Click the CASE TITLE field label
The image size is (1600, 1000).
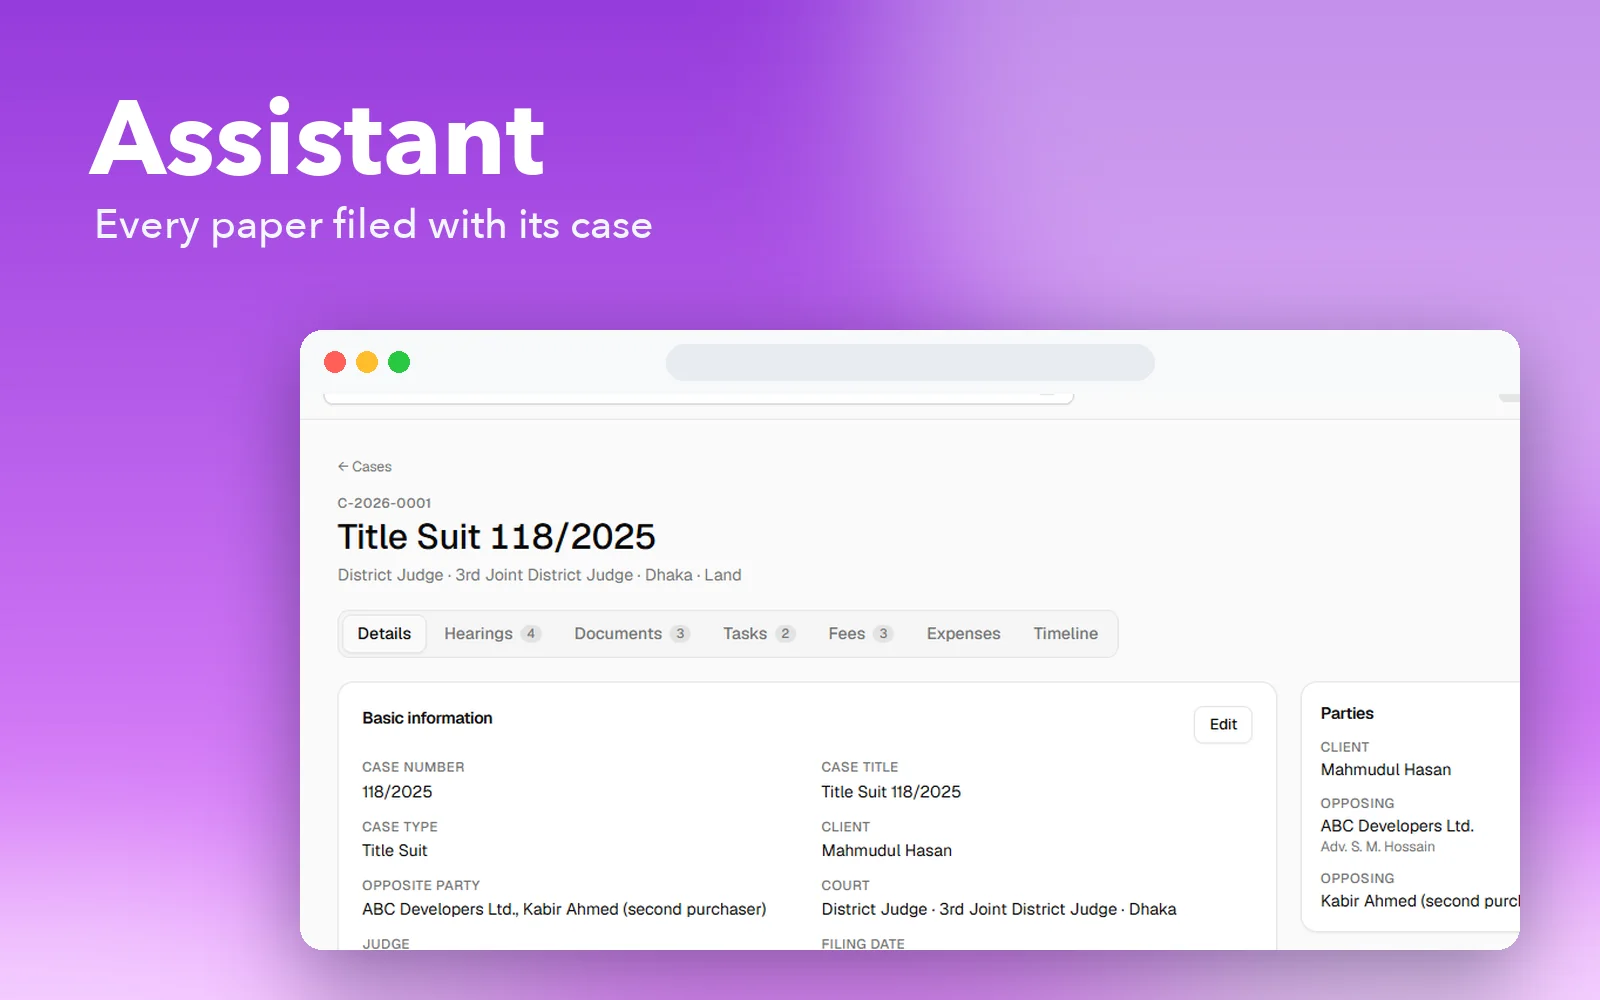pos(859,767)
